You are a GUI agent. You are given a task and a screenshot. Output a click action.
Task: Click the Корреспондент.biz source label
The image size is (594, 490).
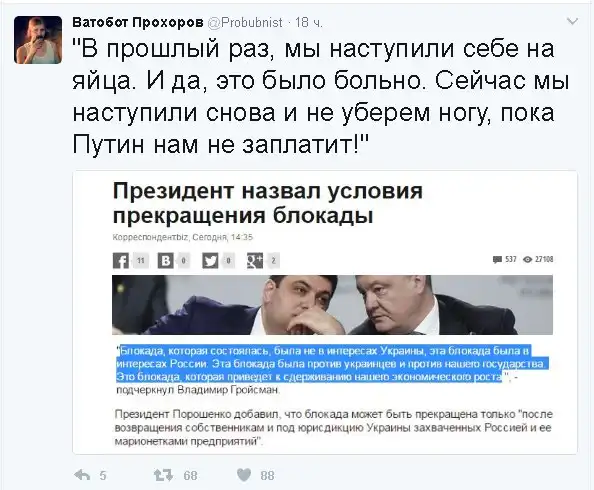pyautogui.click(x=150, y=237)
